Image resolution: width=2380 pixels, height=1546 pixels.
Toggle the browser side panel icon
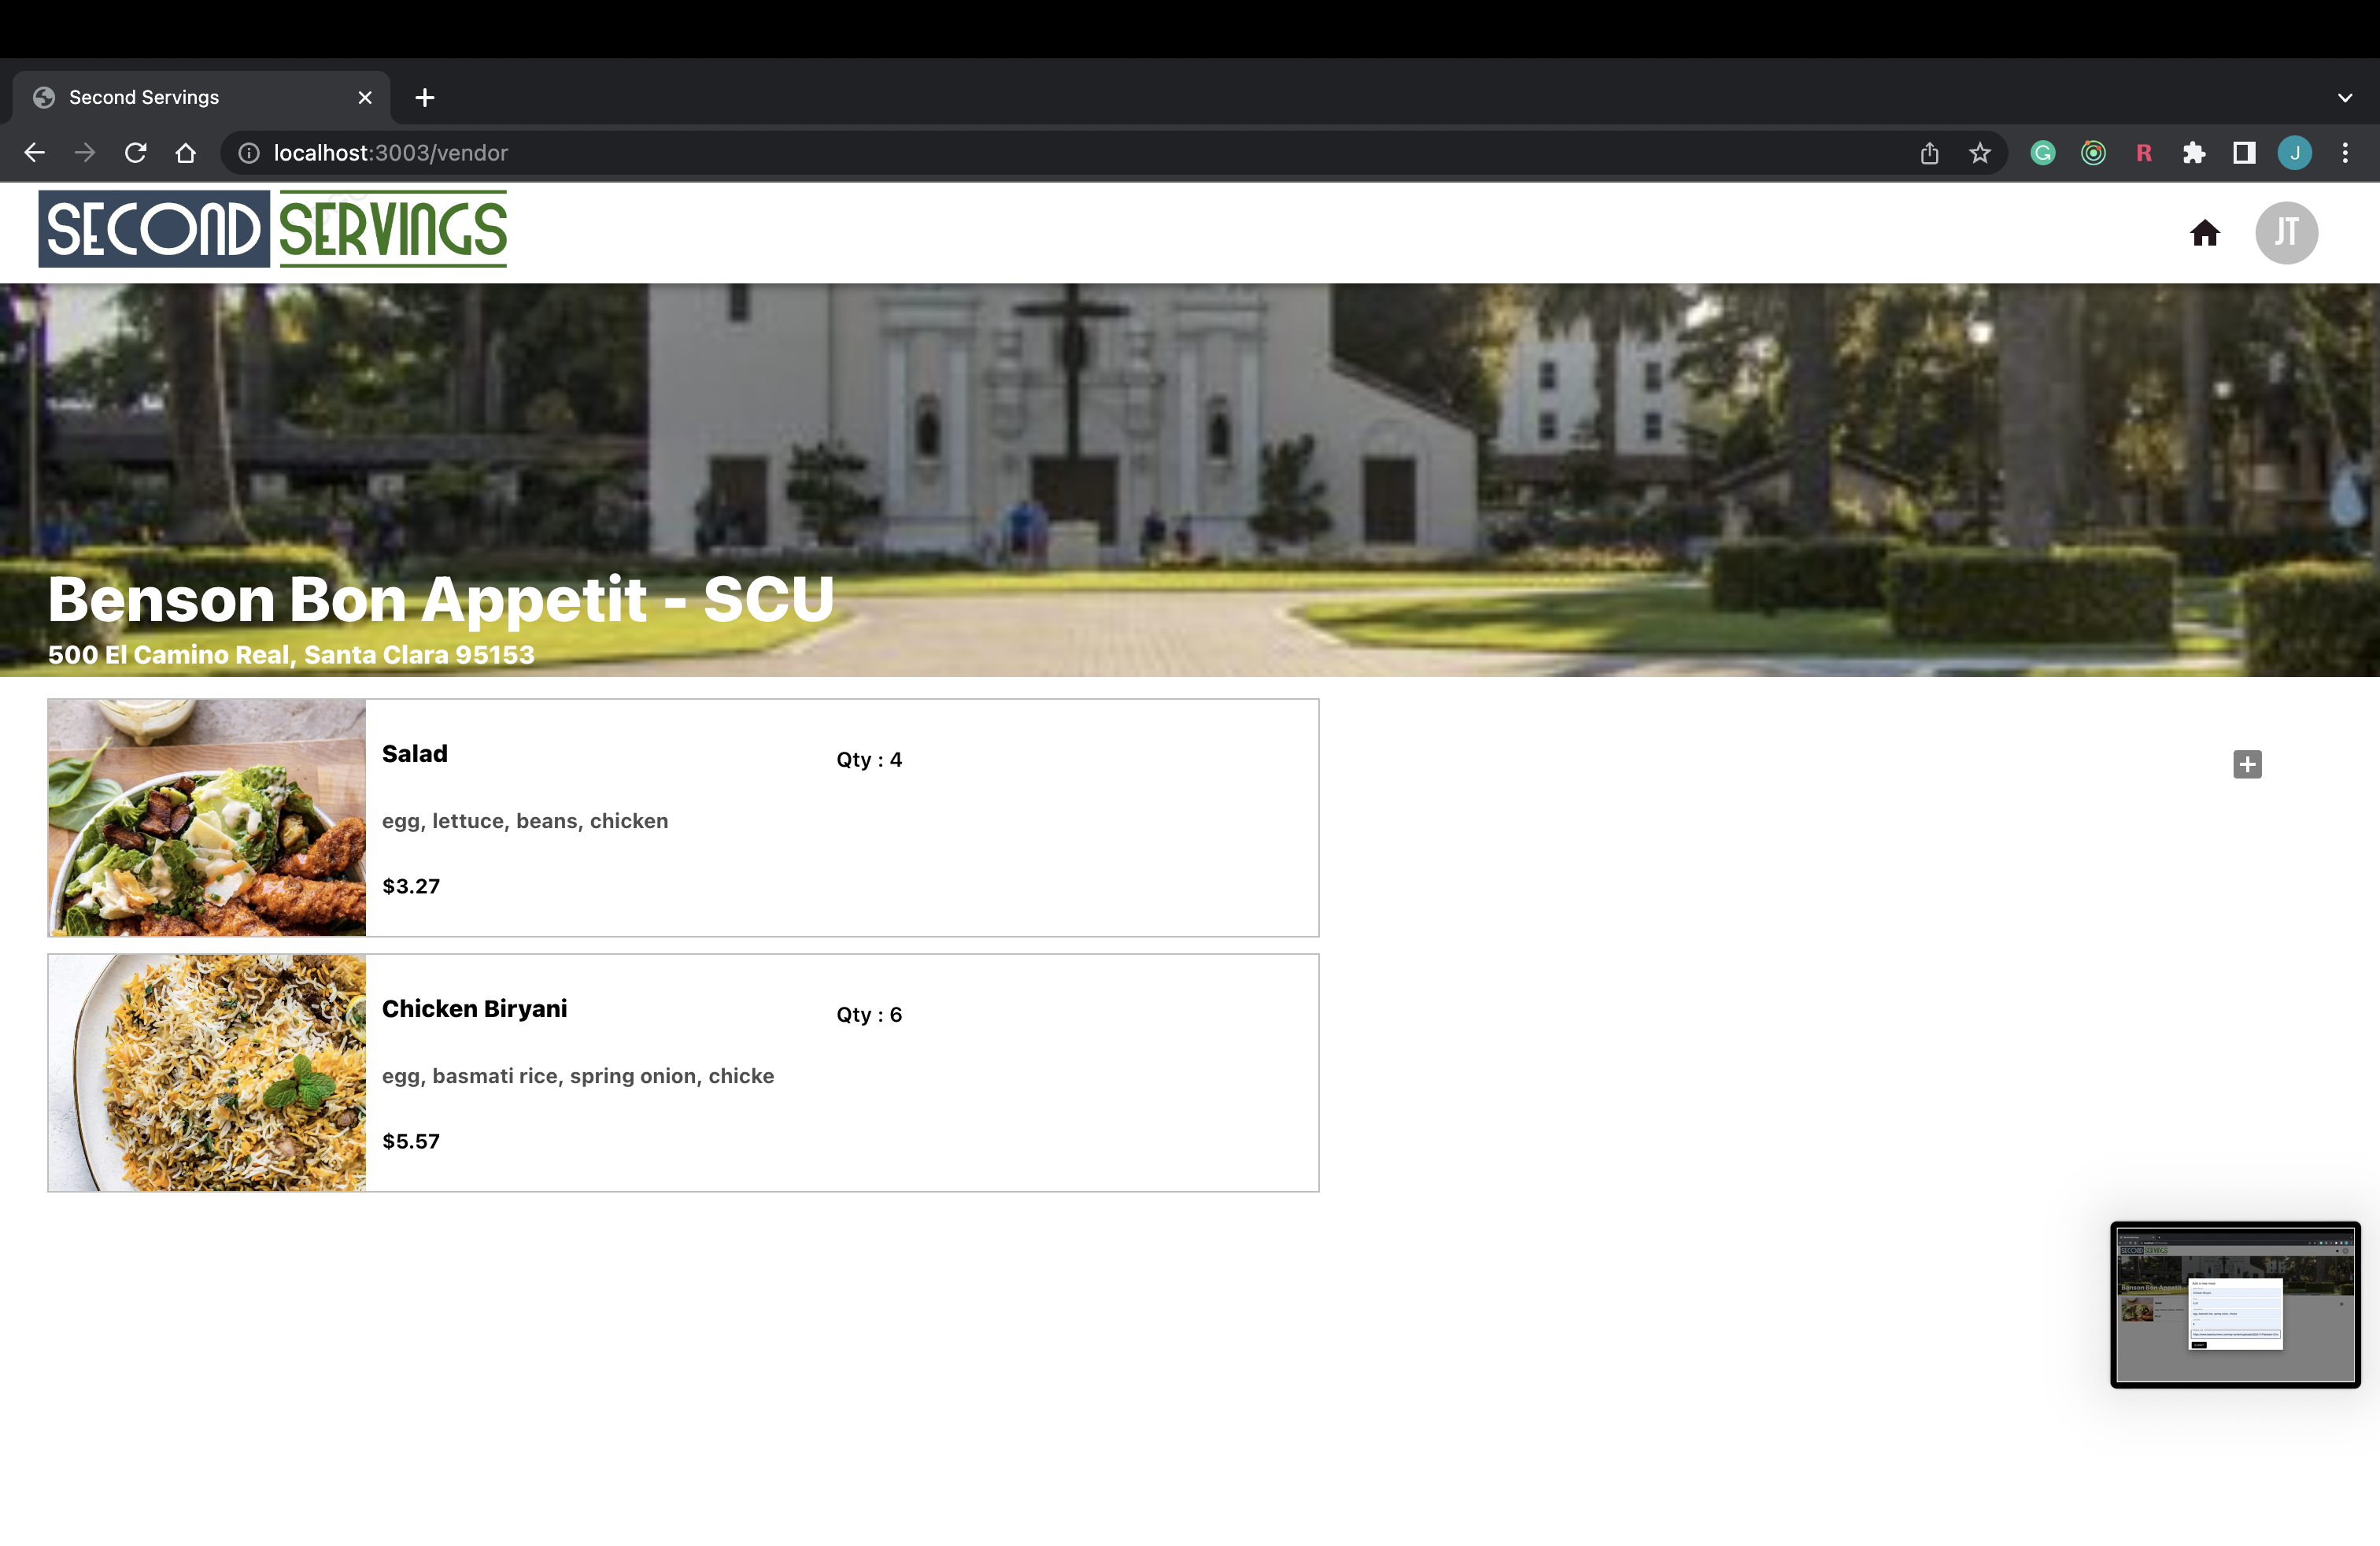2244,153
